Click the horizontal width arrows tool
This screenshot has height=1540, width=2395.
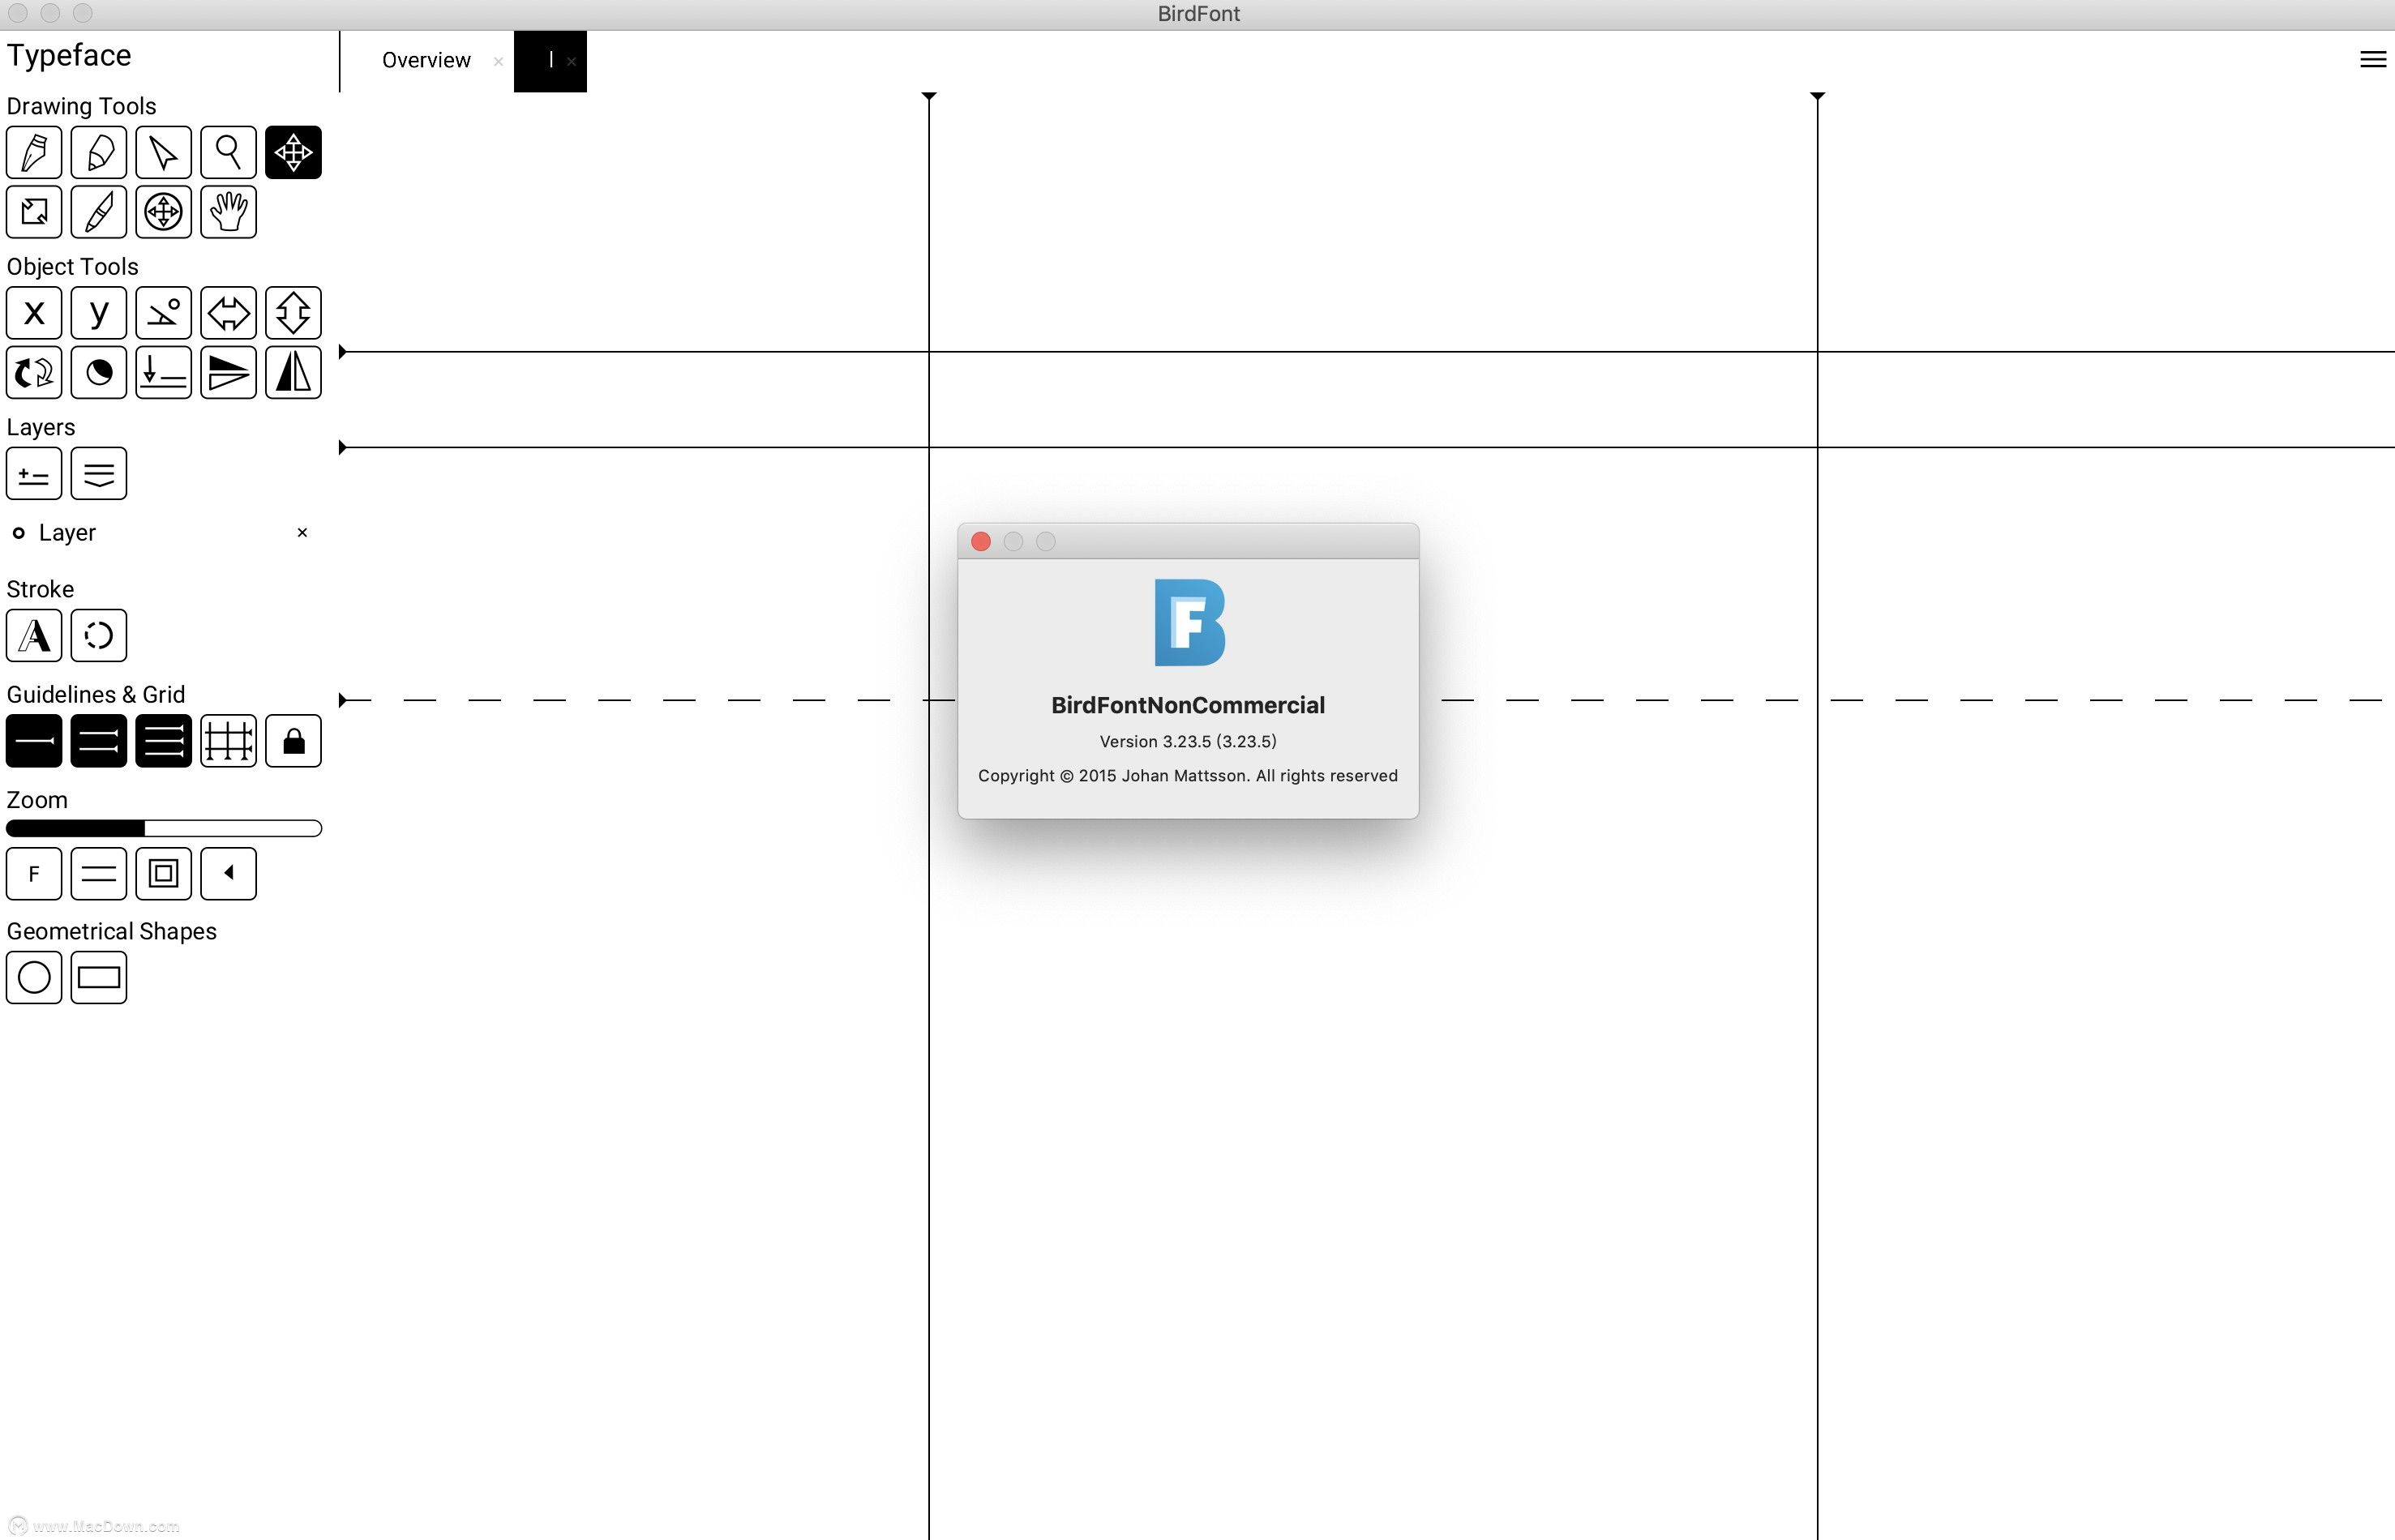point(228,313)
